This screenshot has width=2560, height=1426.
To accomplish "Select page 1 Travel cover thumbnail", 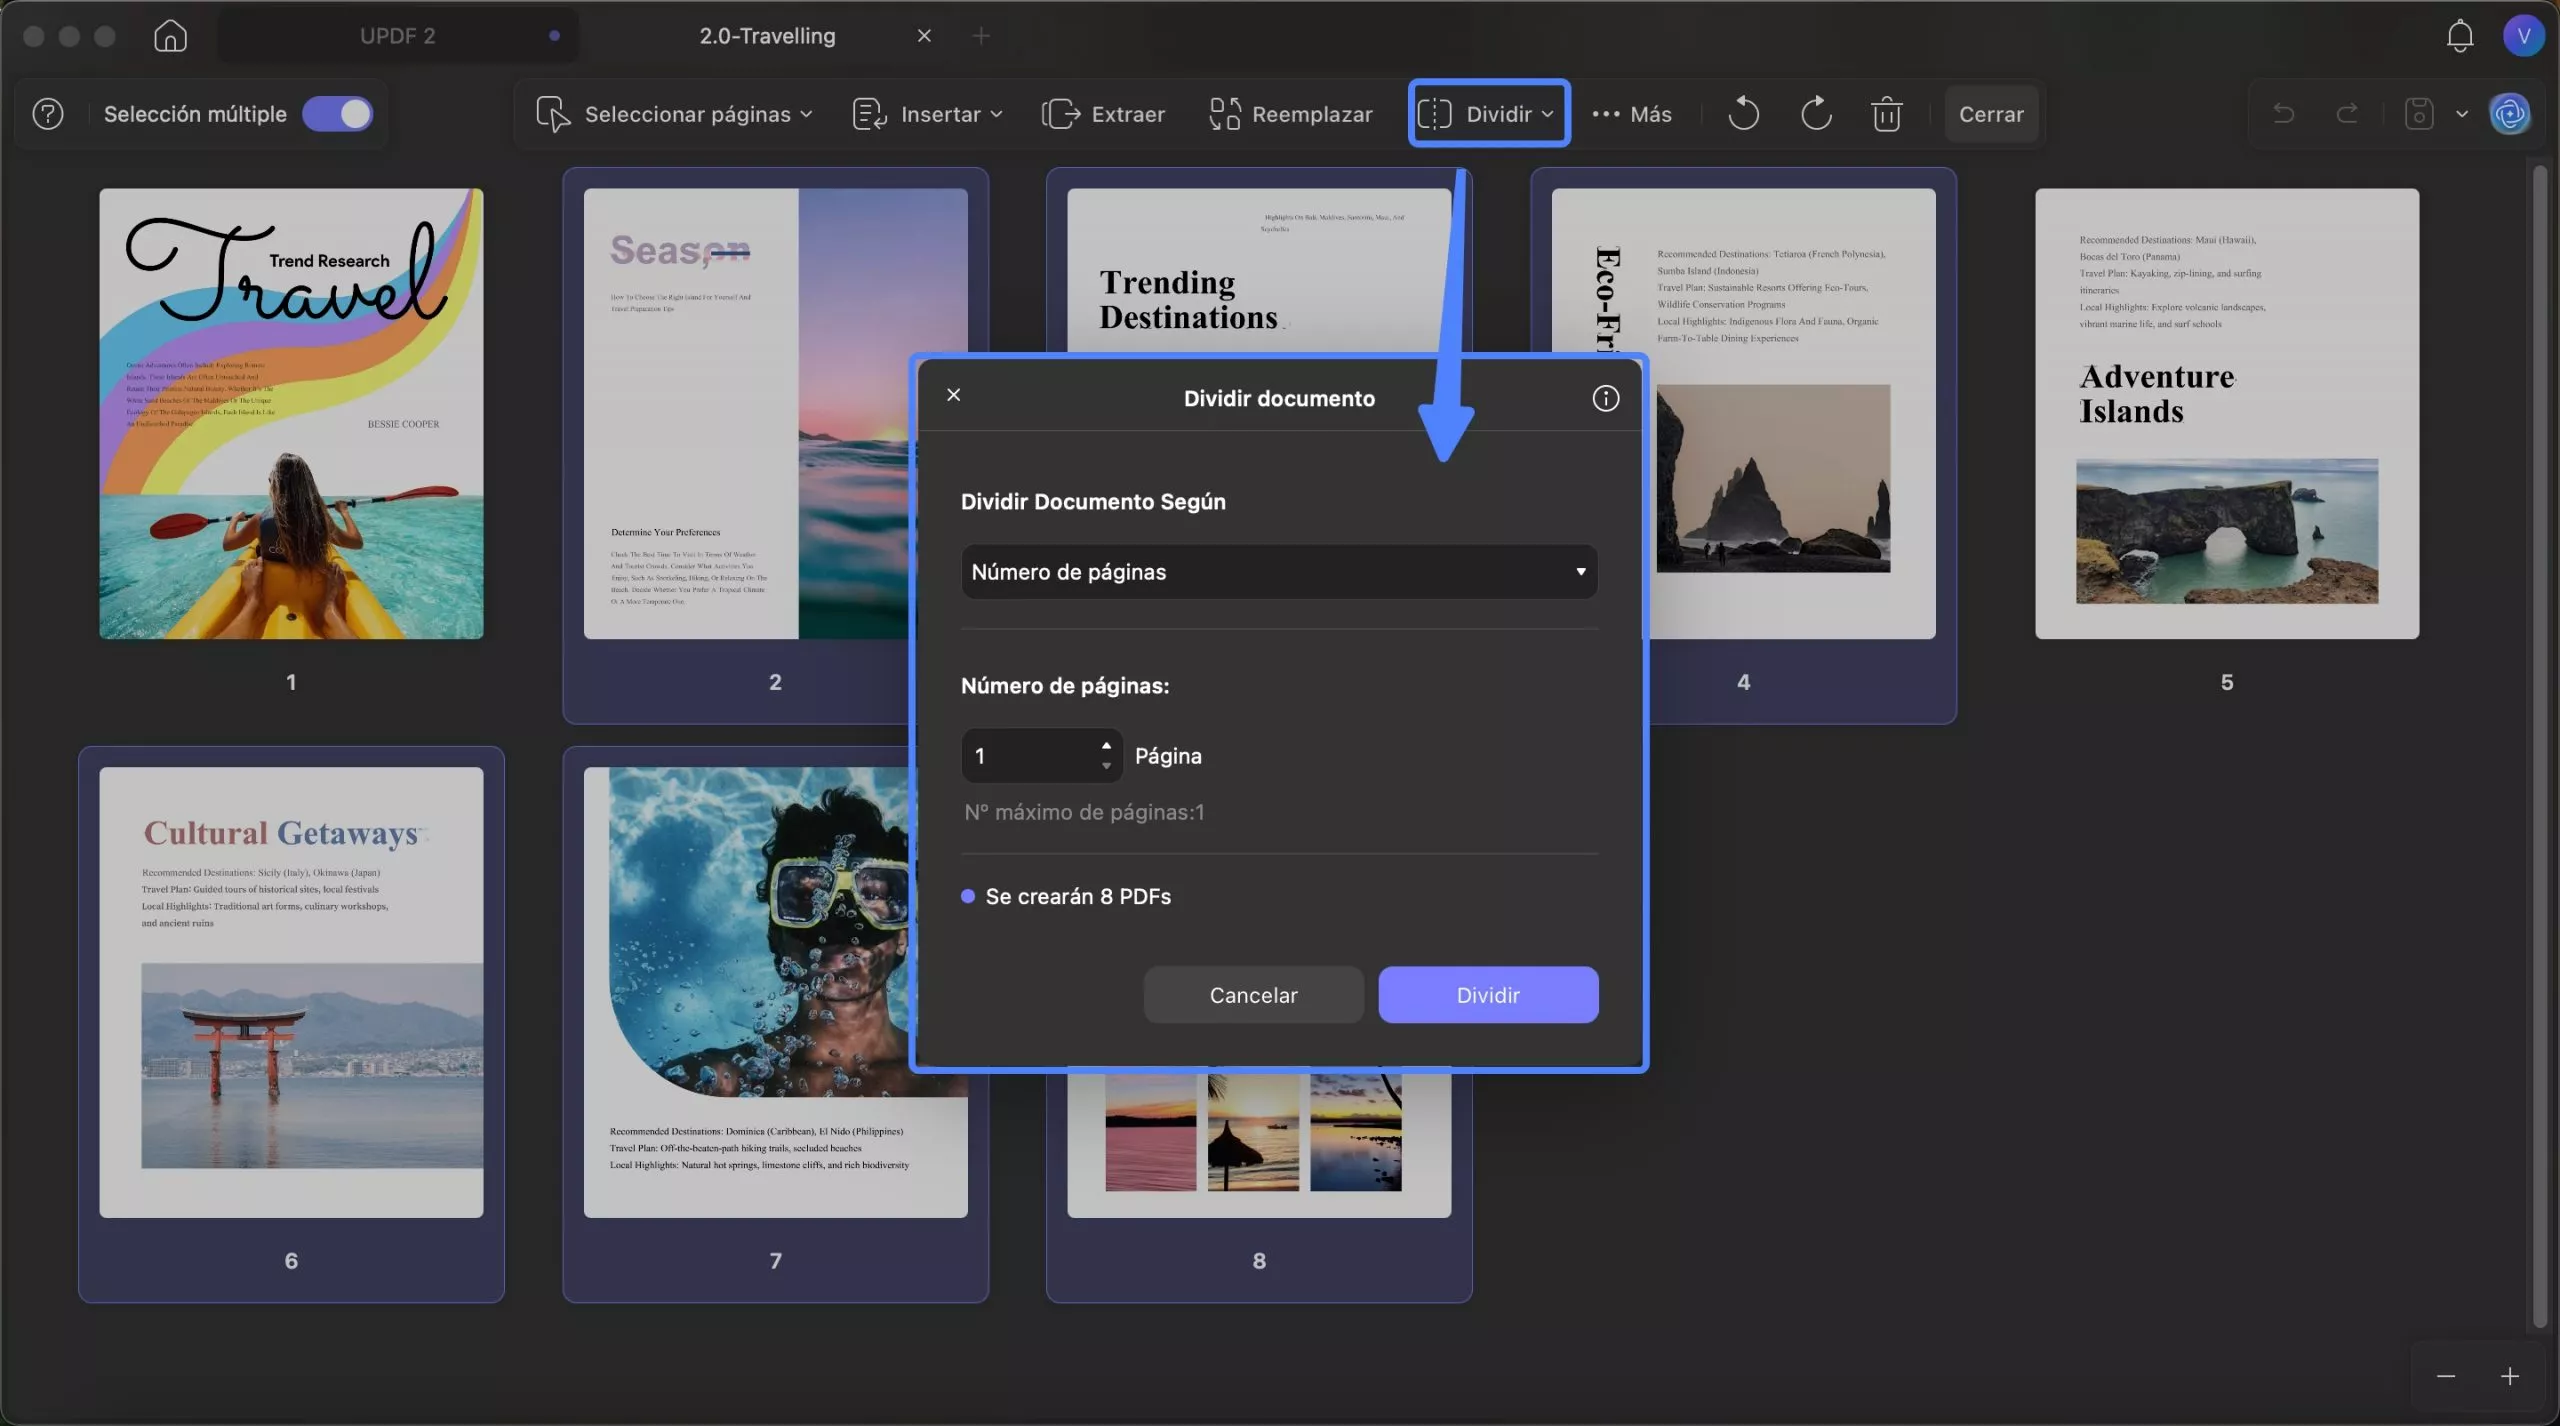I will coord(291,414).
